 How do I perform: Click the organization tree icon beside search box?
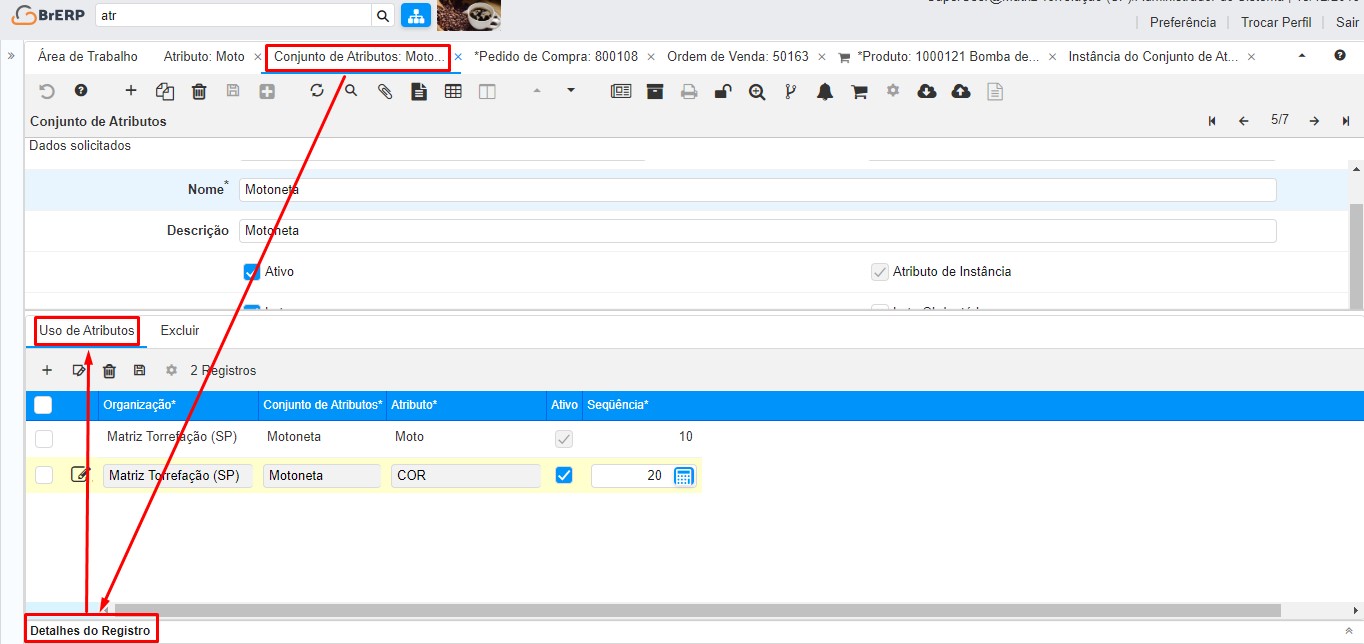pos(415,16)
